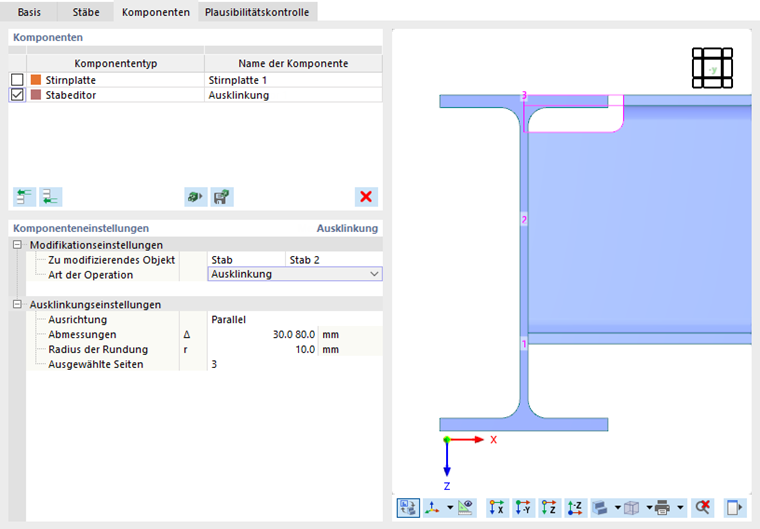The width and height of the screenshot is (760, 529).
Task: Click the coordinate axes display icon
Action: (432, 508)
